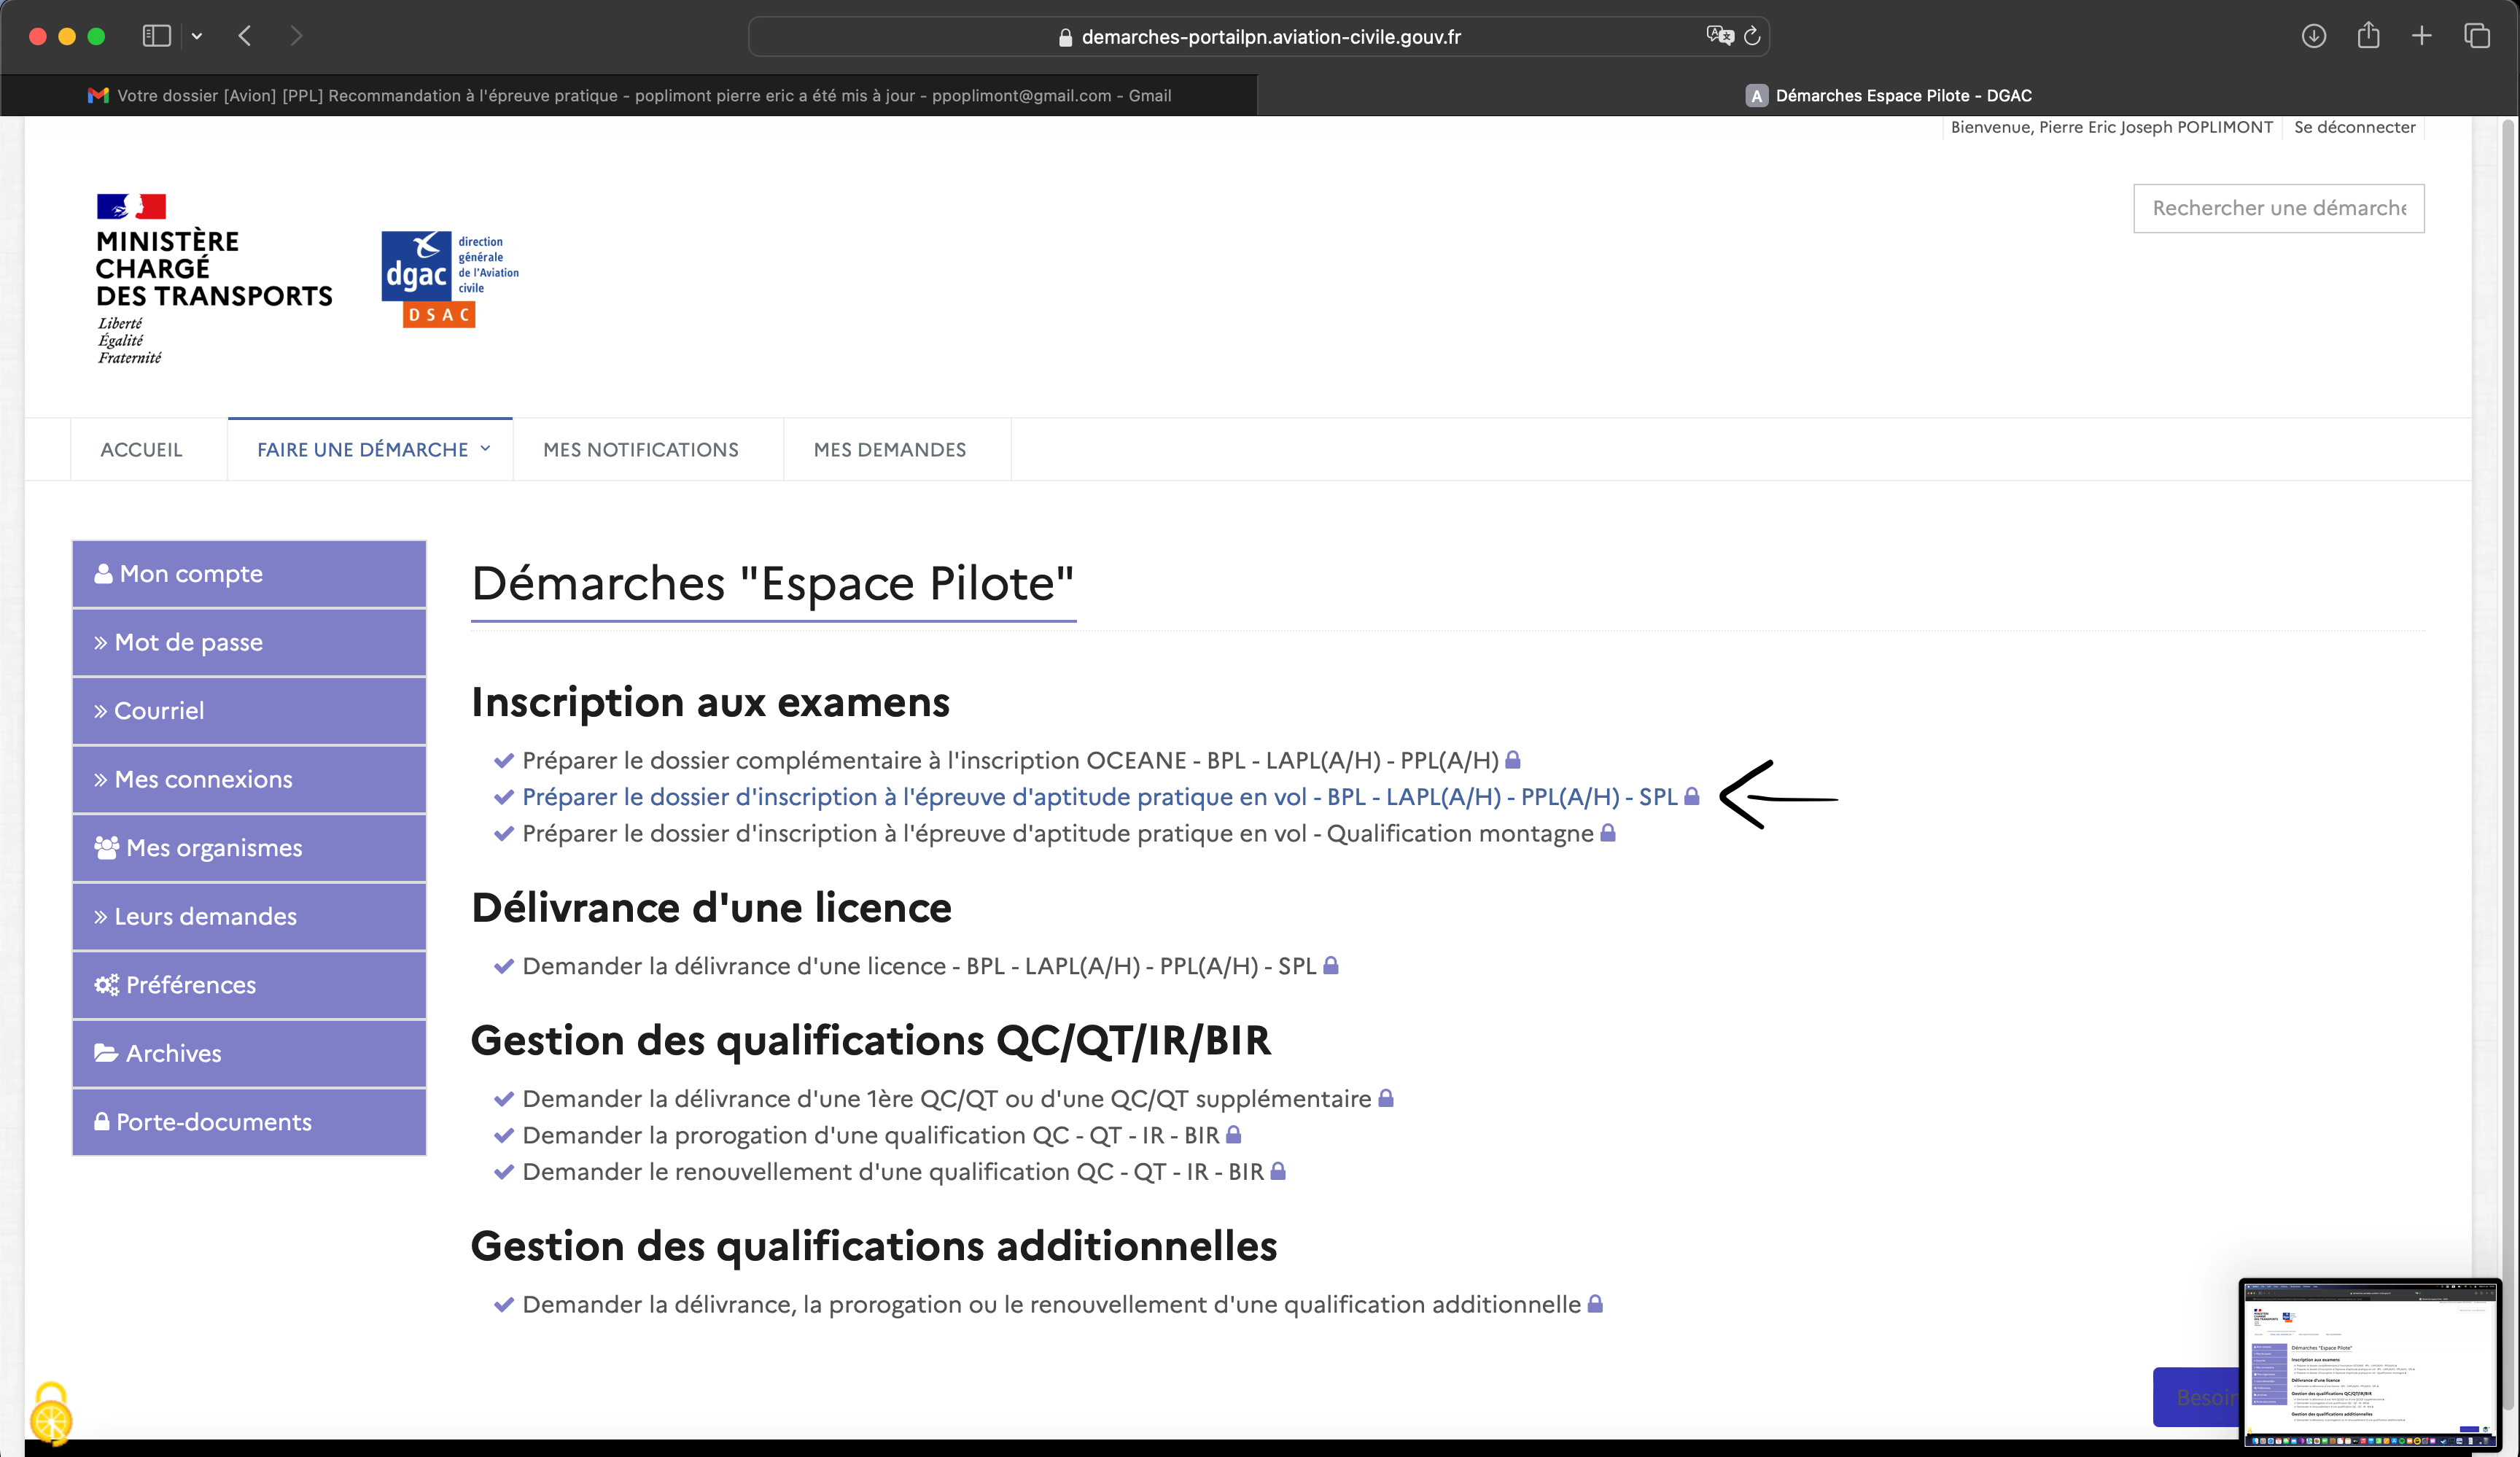Show tab overview icon
Viewport: 2520px width, 1457px height.
2476,36
